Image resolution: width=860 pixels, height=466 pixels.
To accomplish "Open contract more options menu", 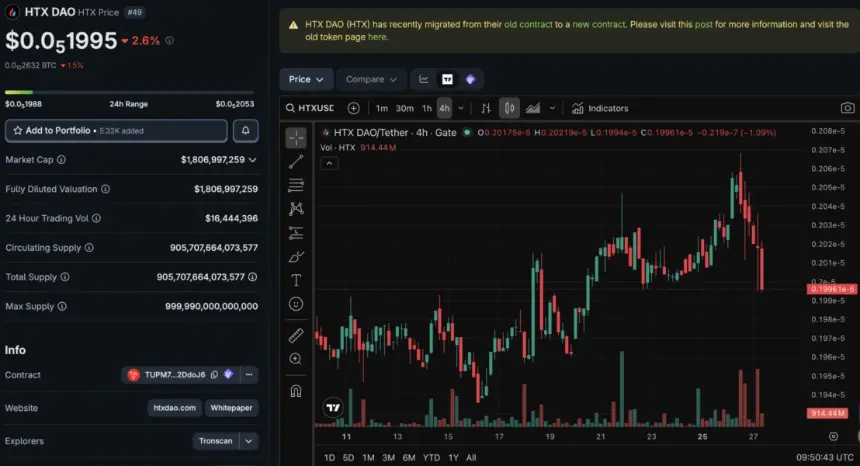I will (249, 375).
